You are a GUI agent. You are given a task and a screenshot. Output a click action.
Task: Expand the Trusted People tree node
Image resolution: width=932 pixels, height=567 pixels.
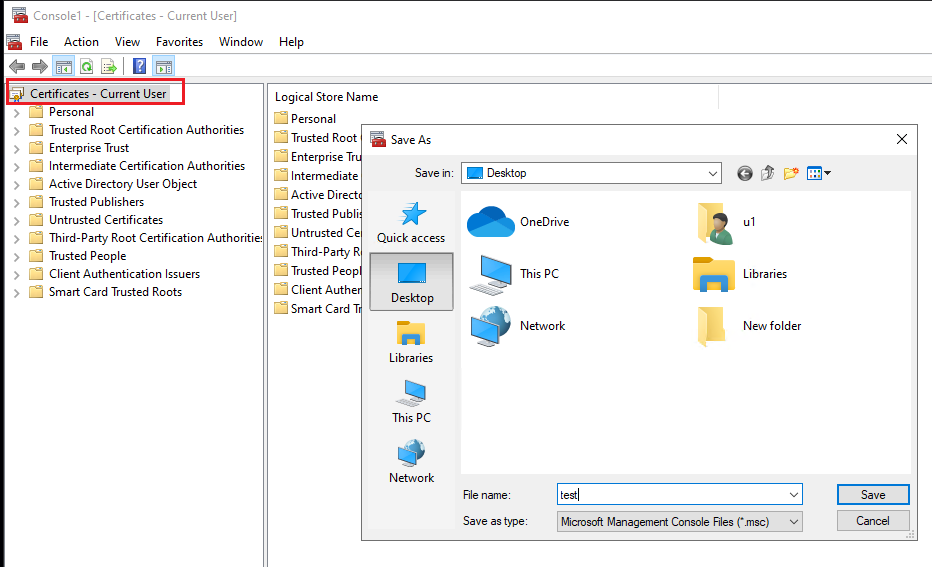pos(17,257)
